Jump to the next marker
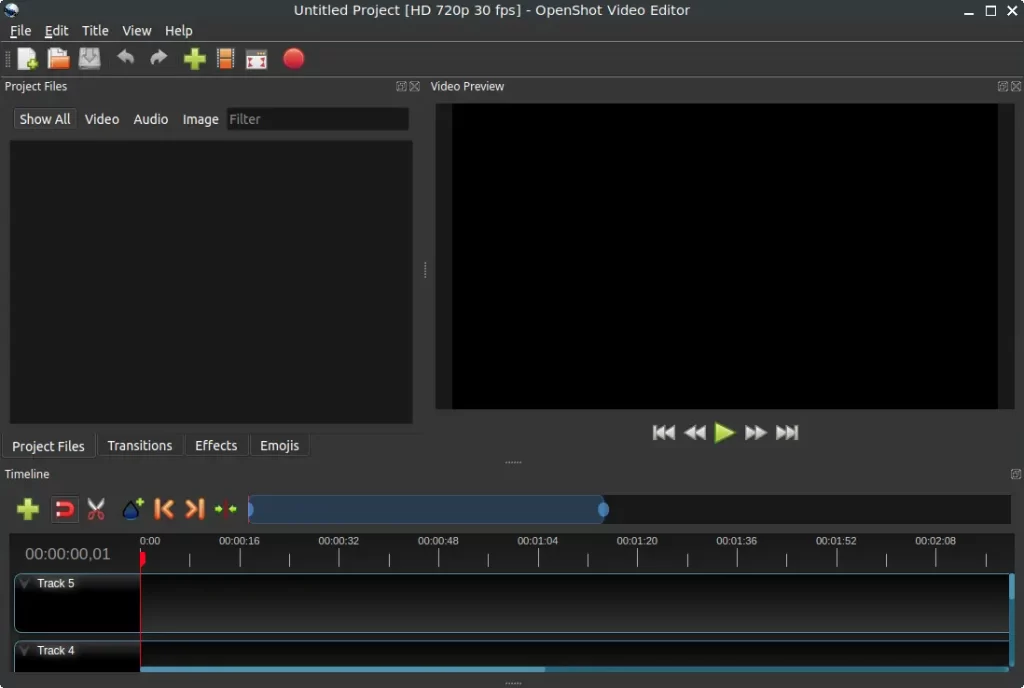The height and width of the screenshot is (688, 1024). pos(196,509)
